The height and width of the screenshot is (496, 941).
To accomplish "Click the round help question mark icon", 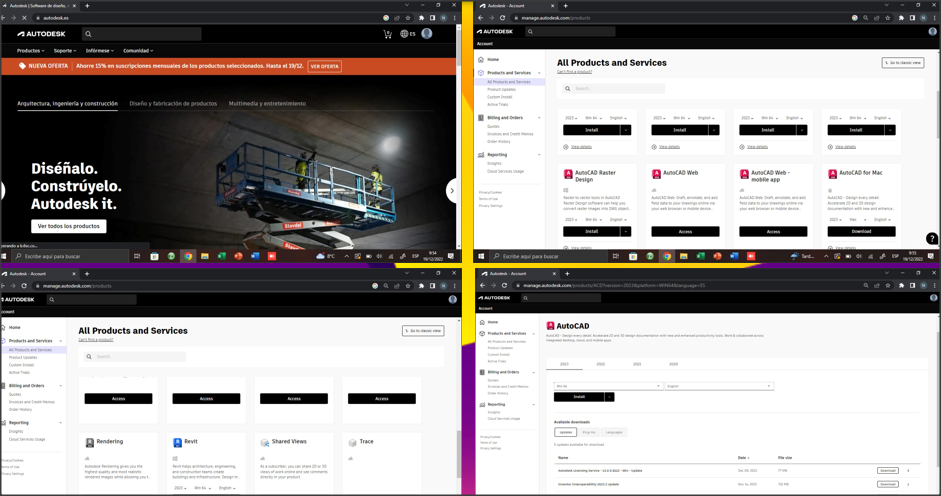I will click(x=931, y=238).
